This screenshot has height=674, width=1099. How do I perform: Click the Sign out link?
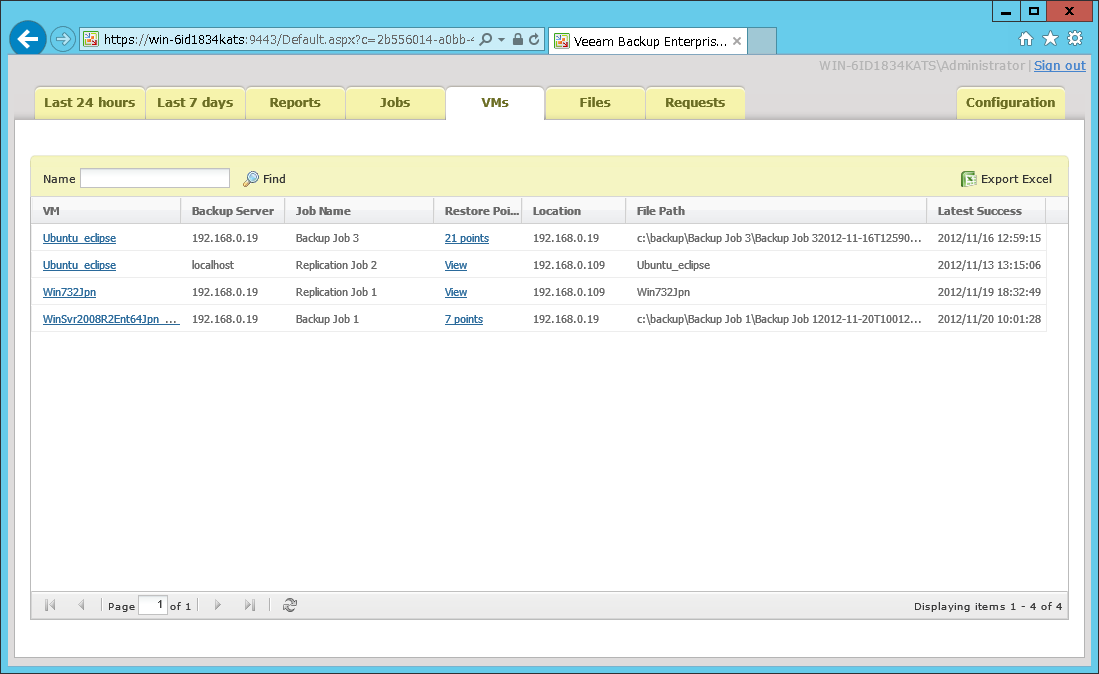(1060, 65)
